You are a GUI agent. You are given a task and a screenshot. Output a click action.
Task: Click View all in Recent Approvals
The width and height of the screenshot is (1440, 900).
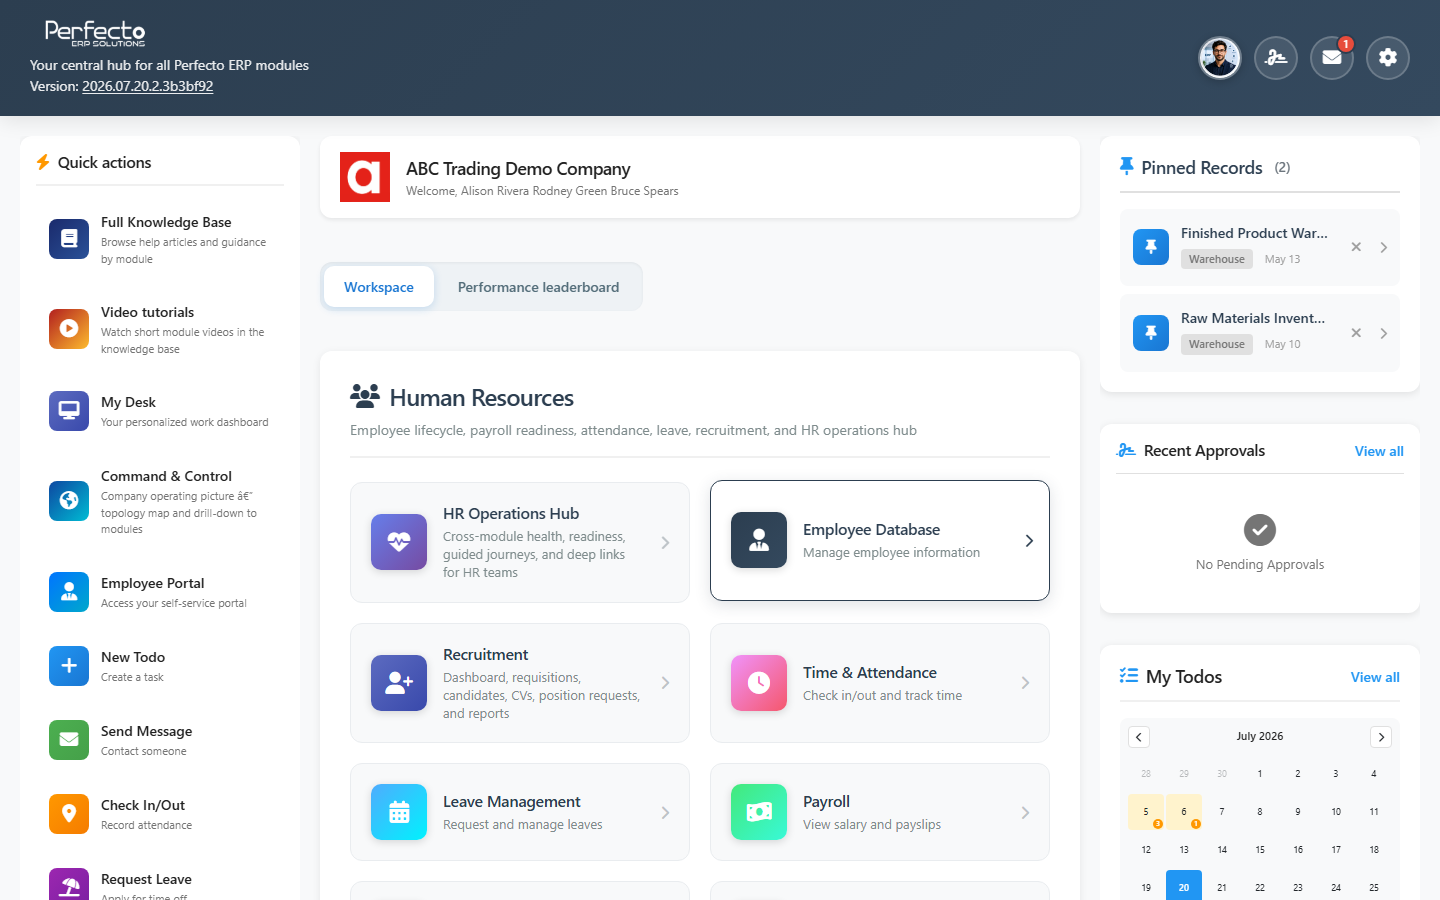[x=1379, y=451]
